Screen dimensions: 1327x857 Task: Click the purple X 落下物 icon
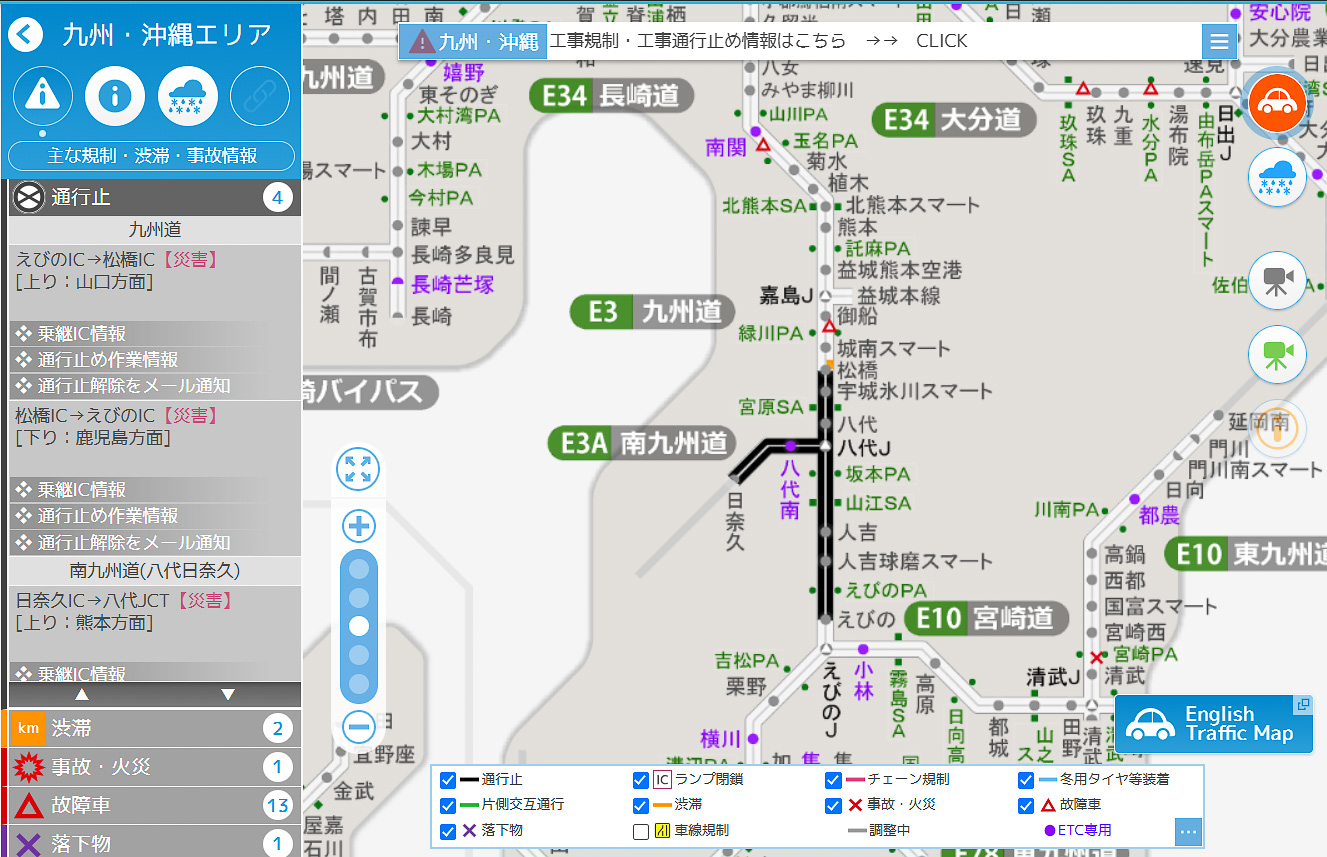click(28, 844)
